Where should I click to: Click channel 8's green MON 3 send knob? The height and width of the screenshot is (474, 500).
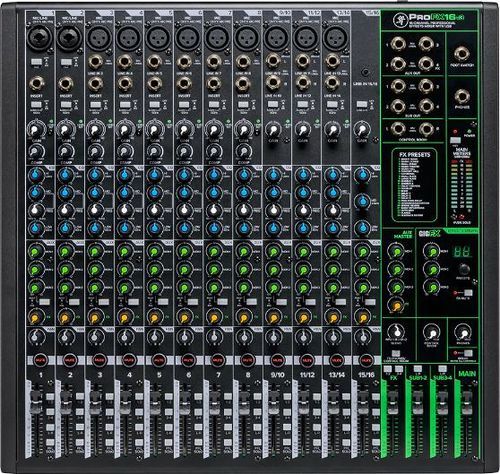point(244,287)
